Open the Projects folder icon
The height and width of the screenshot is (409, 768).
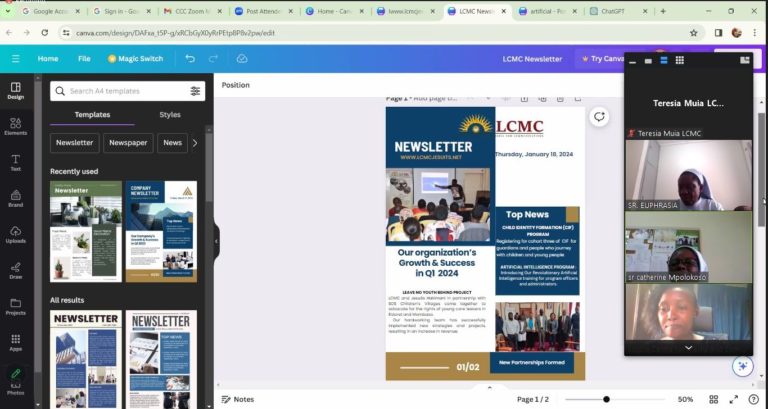click(15, 307)
